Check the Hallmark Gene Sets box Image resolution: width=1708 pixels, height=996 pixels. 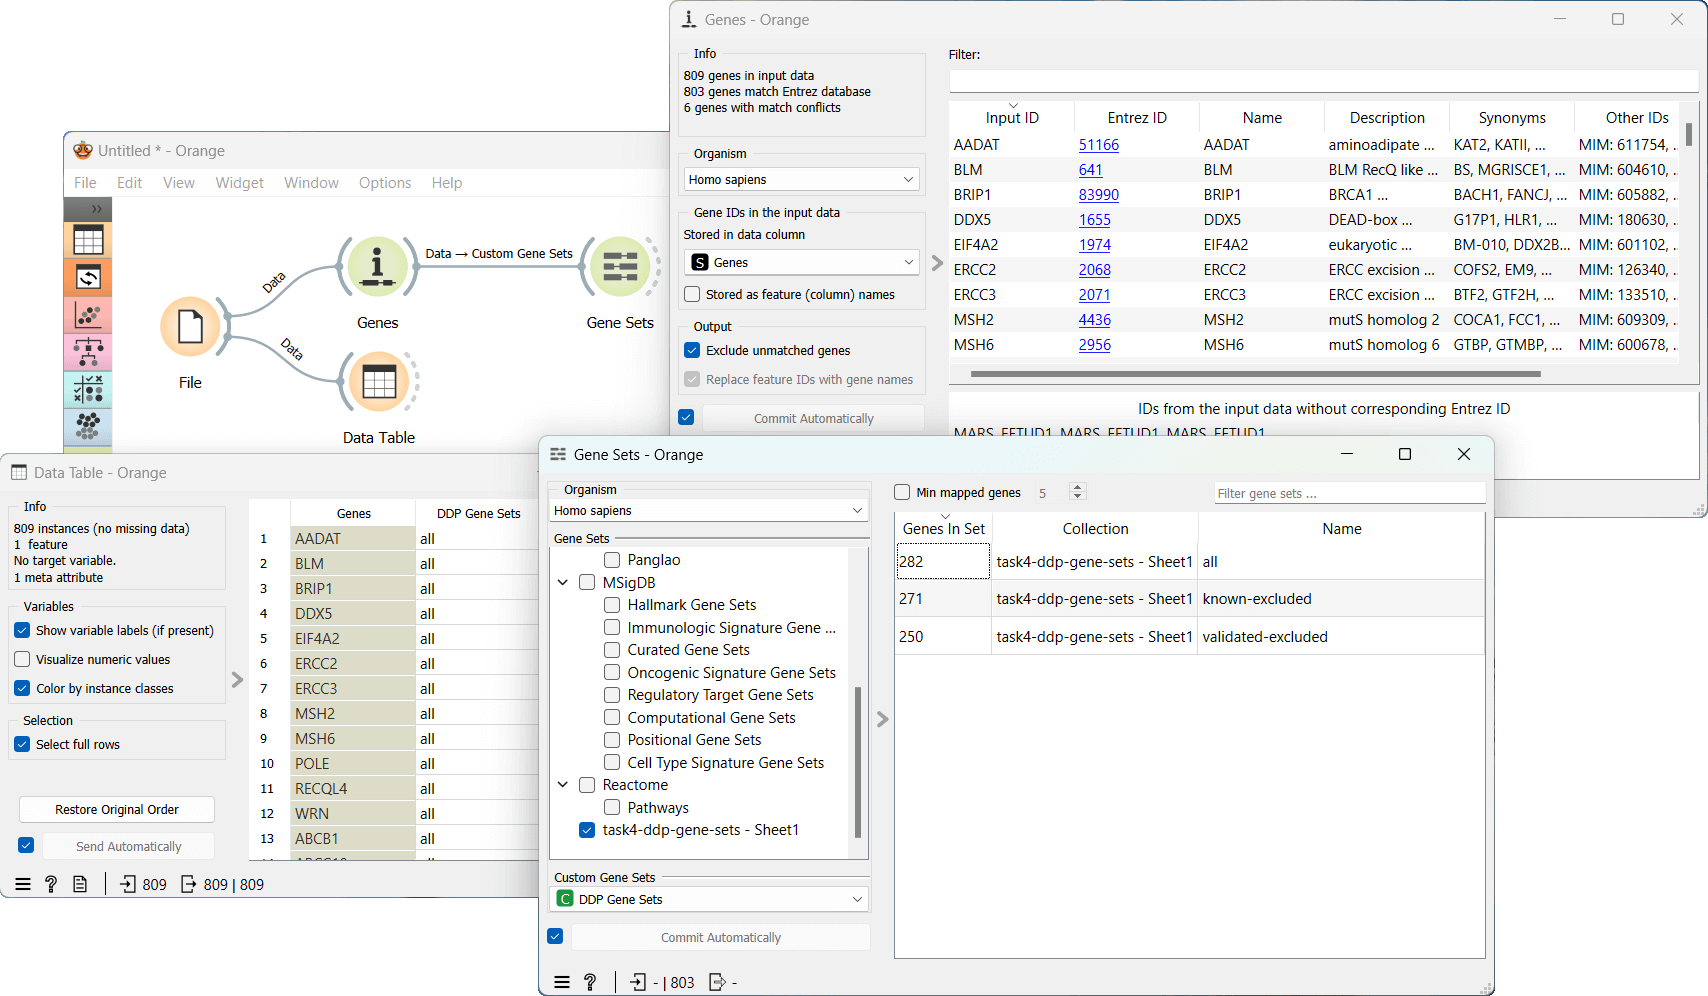point(612,605)
